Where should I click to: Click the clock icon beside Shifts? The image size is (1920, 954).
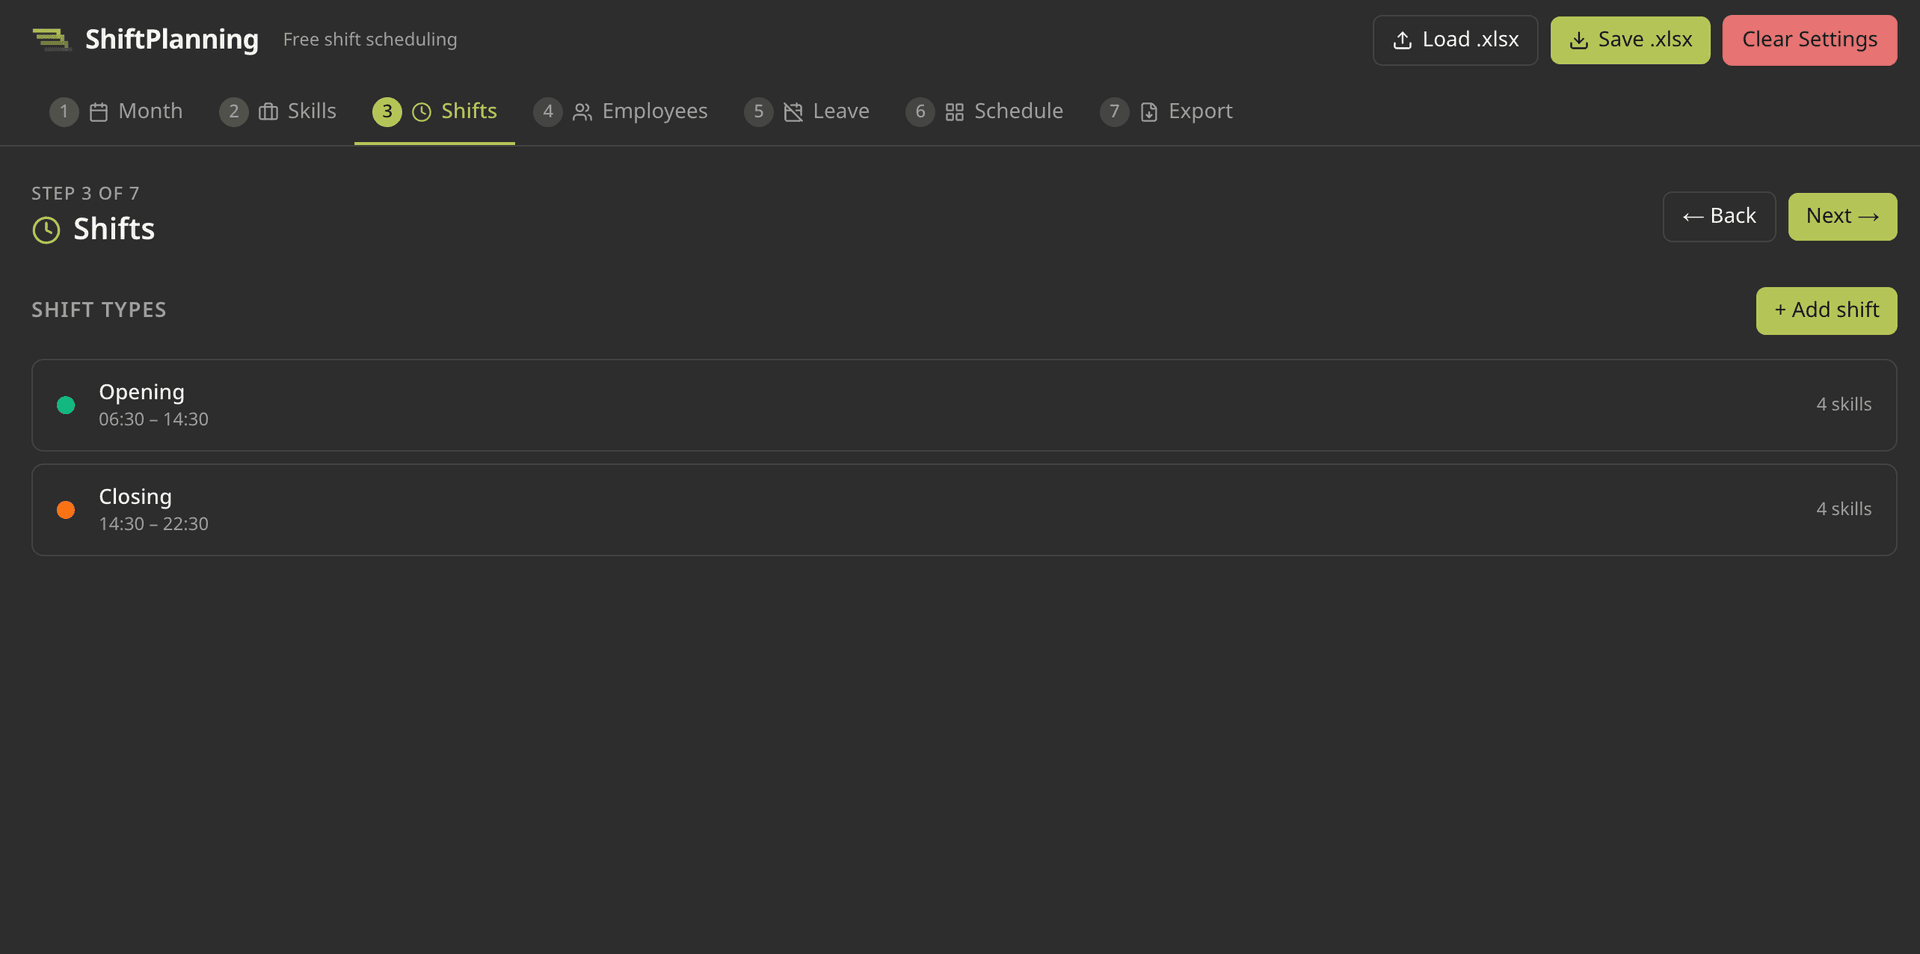421,112
